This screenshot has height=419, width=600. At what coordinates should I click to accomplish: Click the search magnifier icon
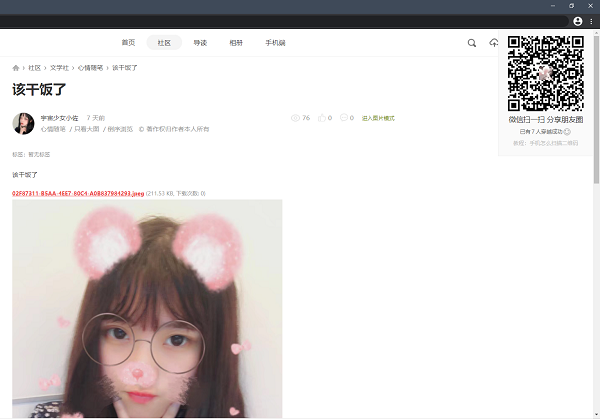(x=472, y=43)
